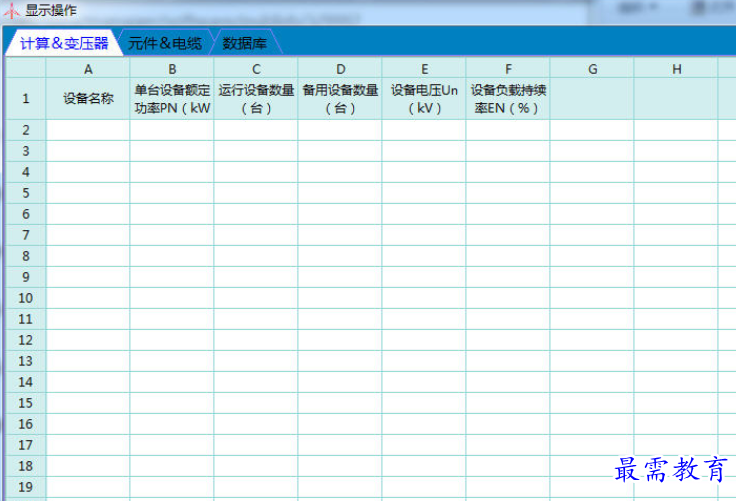Click cell C2 under 运行设备数量
The height and width of the screenshot is (501, 736).
[x=256, y=130]
